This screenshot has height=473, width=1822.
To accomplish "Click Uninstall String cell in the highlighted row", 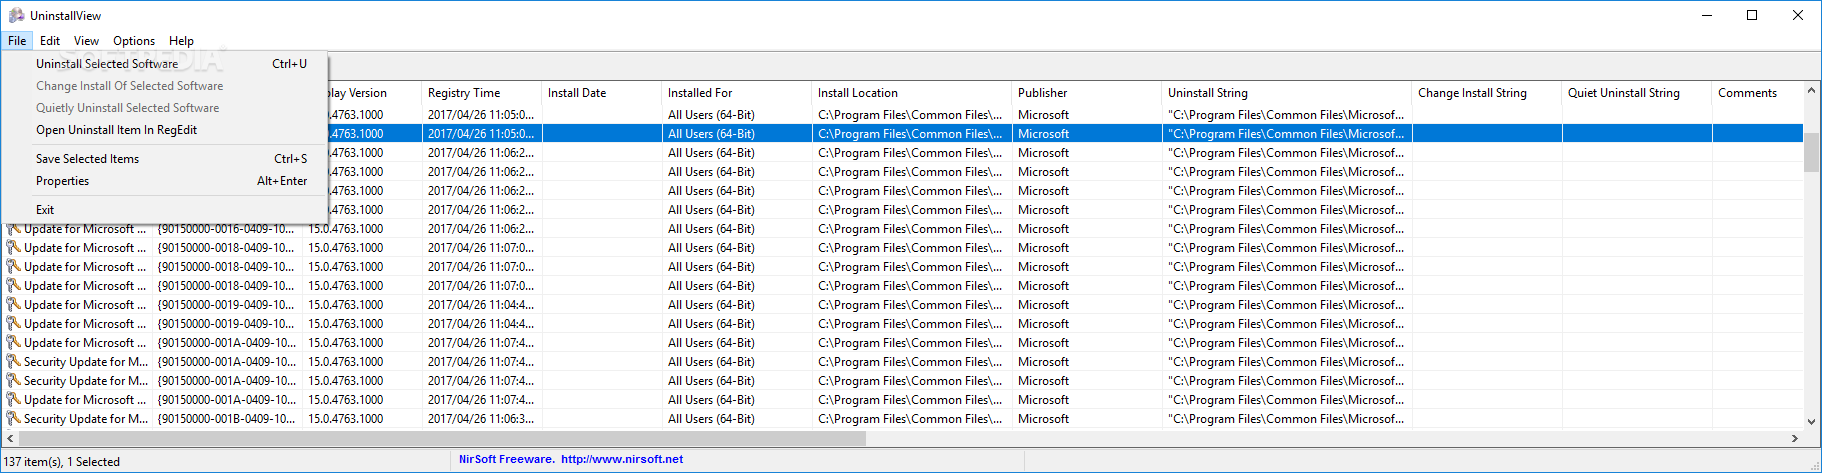I will coord(1286,134).
